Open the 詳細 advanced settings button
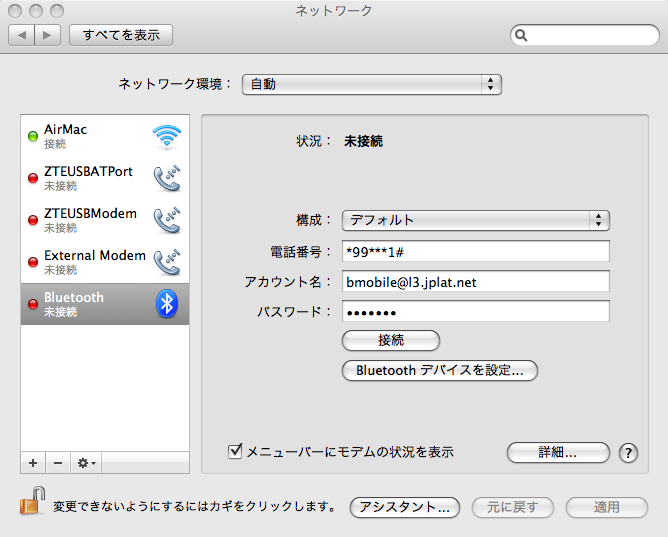The width and height of the screenshot is (668, 537). tap(558, 452)
